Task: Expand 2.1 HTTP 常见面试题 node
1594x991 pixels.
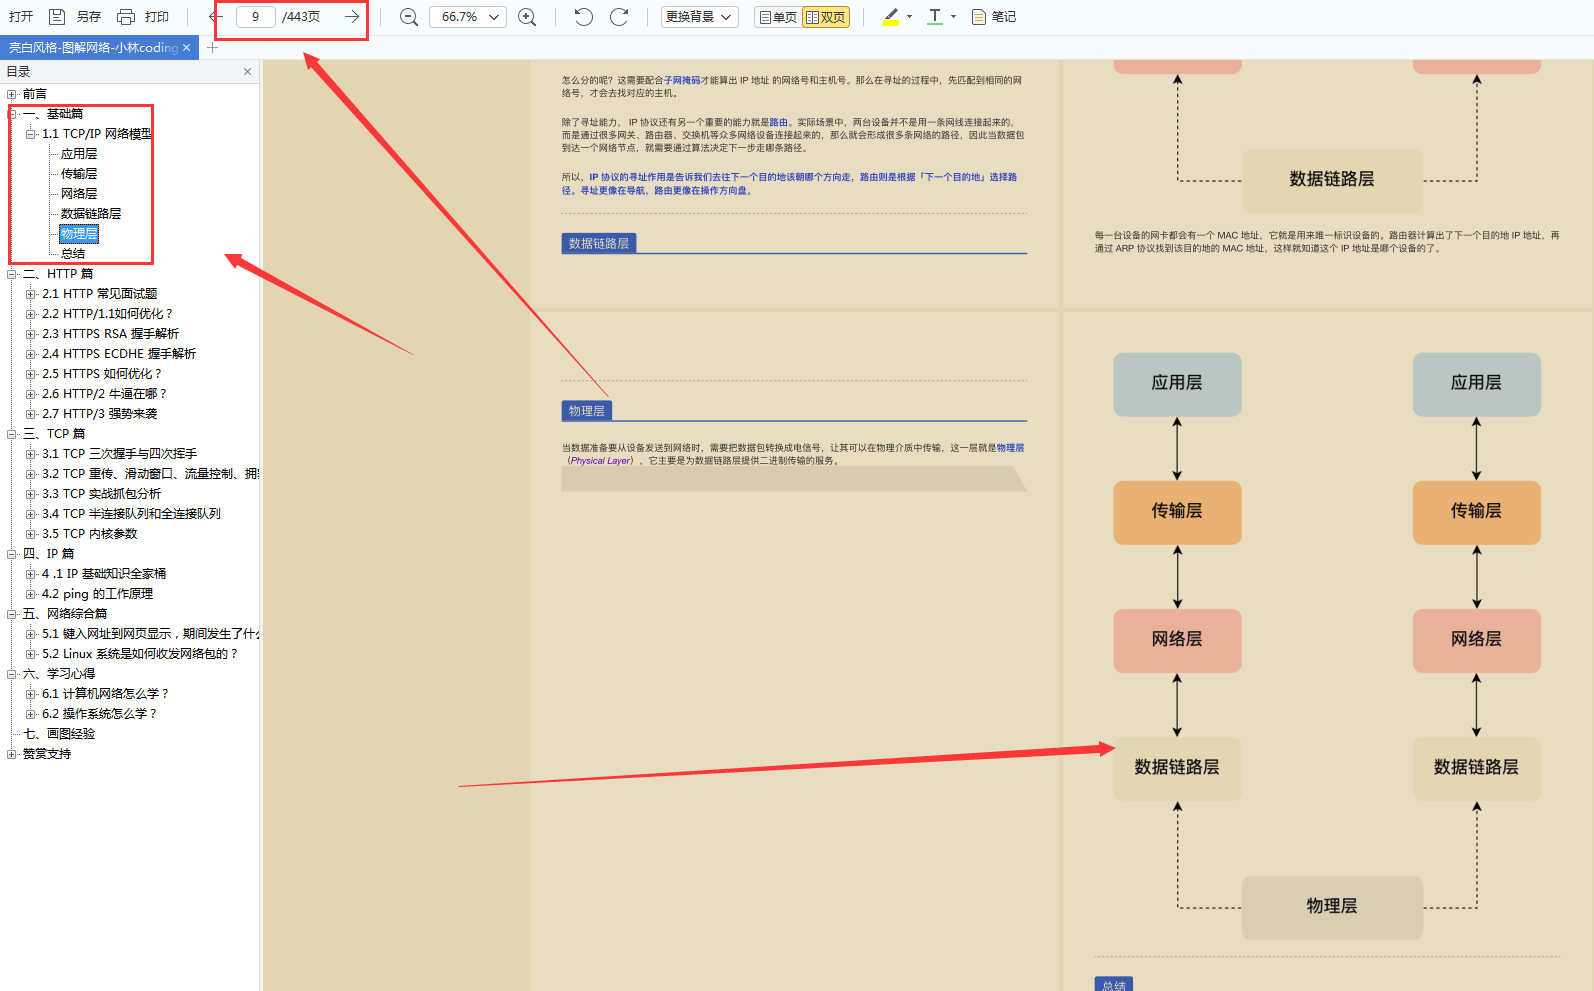Action: (30, 294)
